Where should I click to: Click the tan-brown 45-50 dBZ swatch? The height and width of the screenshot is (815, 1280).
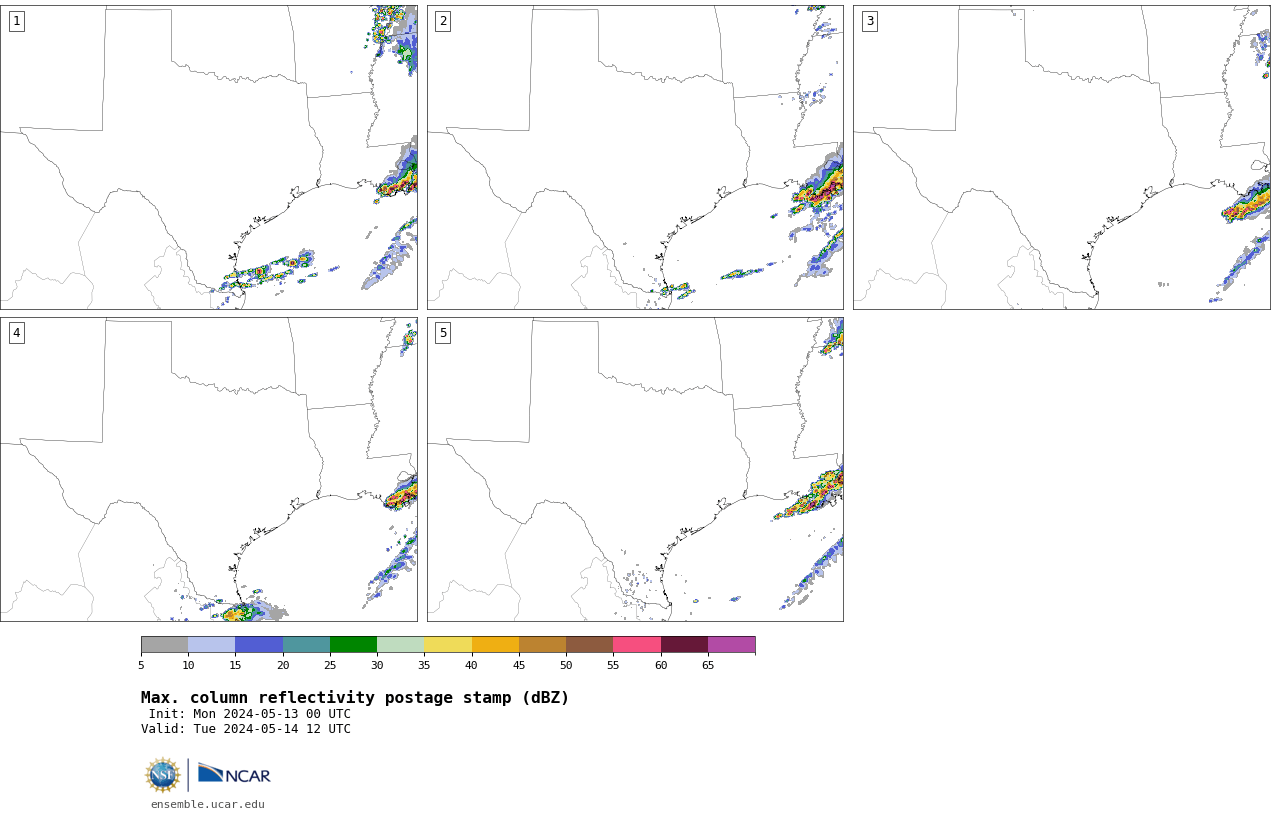click(542, 645)
